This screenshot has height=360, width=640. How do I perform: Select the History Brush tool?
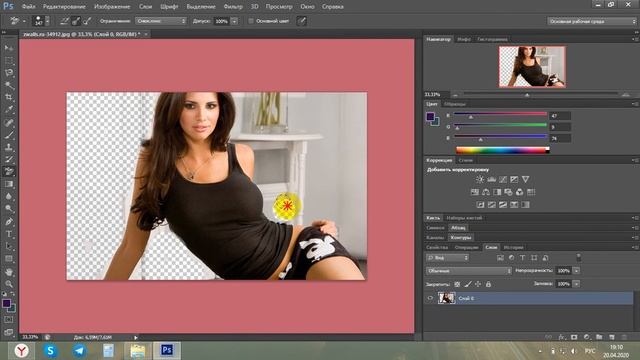point(9,159)
